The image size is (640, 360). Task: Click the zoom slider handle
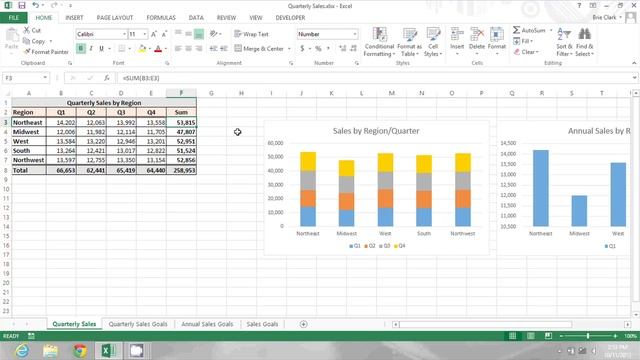588,336
